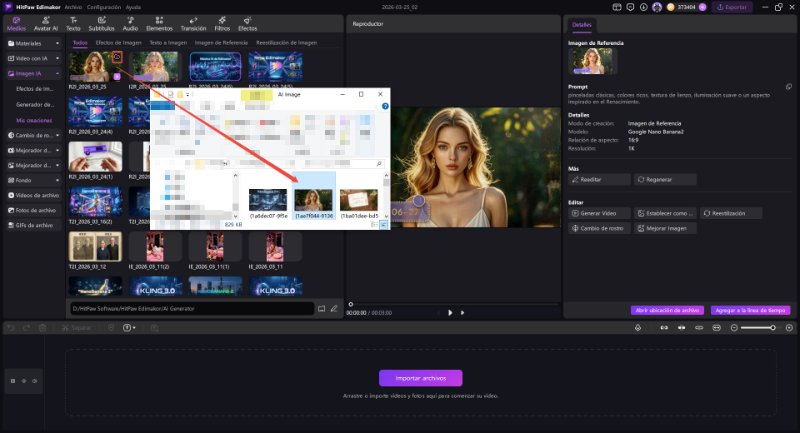800x433 pixels.
Task: Click the folder icon beside output path
Action: (320, 308)
